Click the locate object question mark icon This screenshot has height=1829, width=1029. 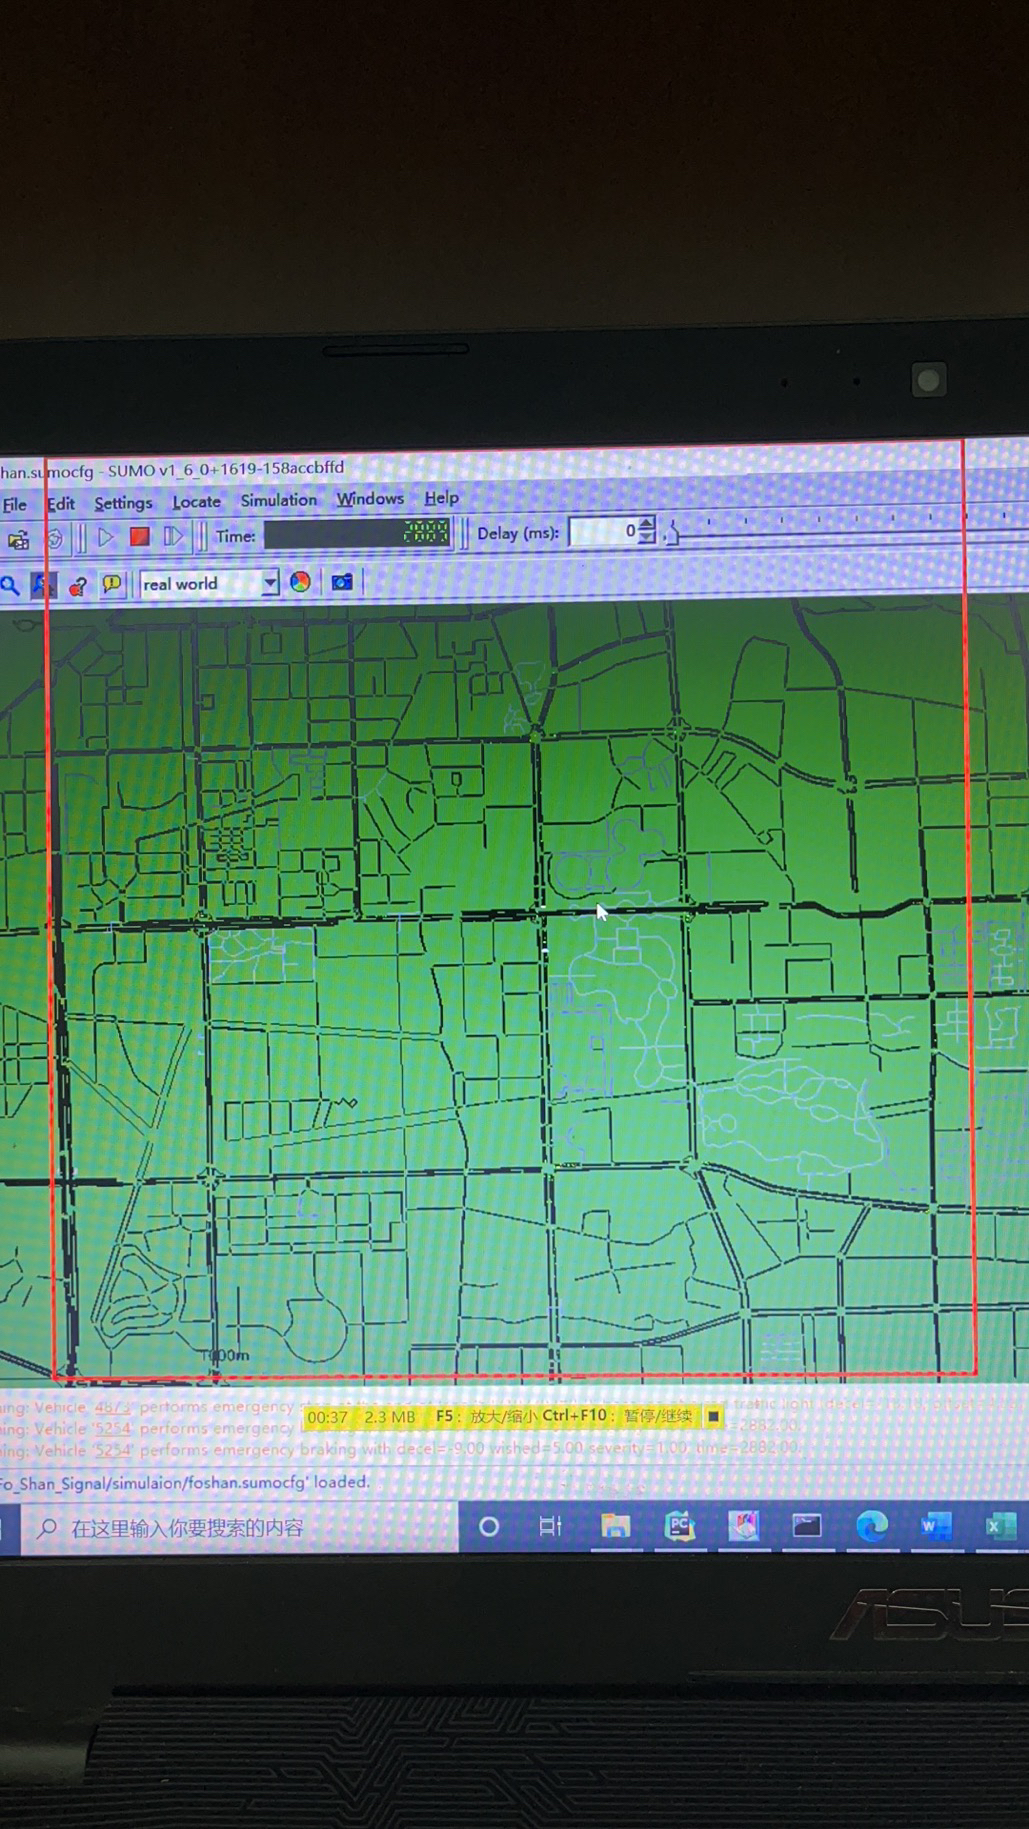(78, 585)
